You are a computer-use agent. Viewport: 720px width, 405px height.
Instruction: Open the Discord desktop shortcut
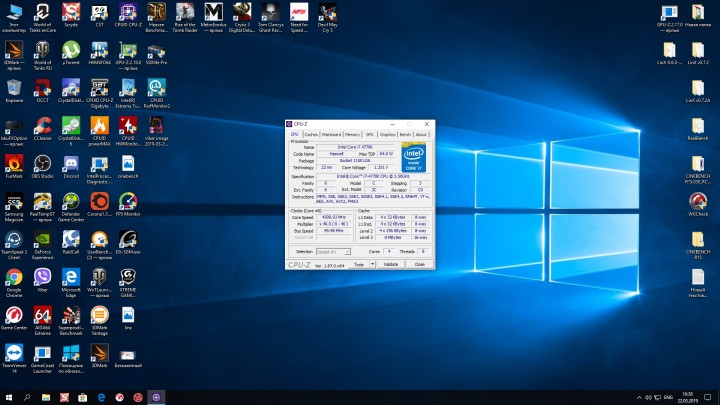pos(71,167)
